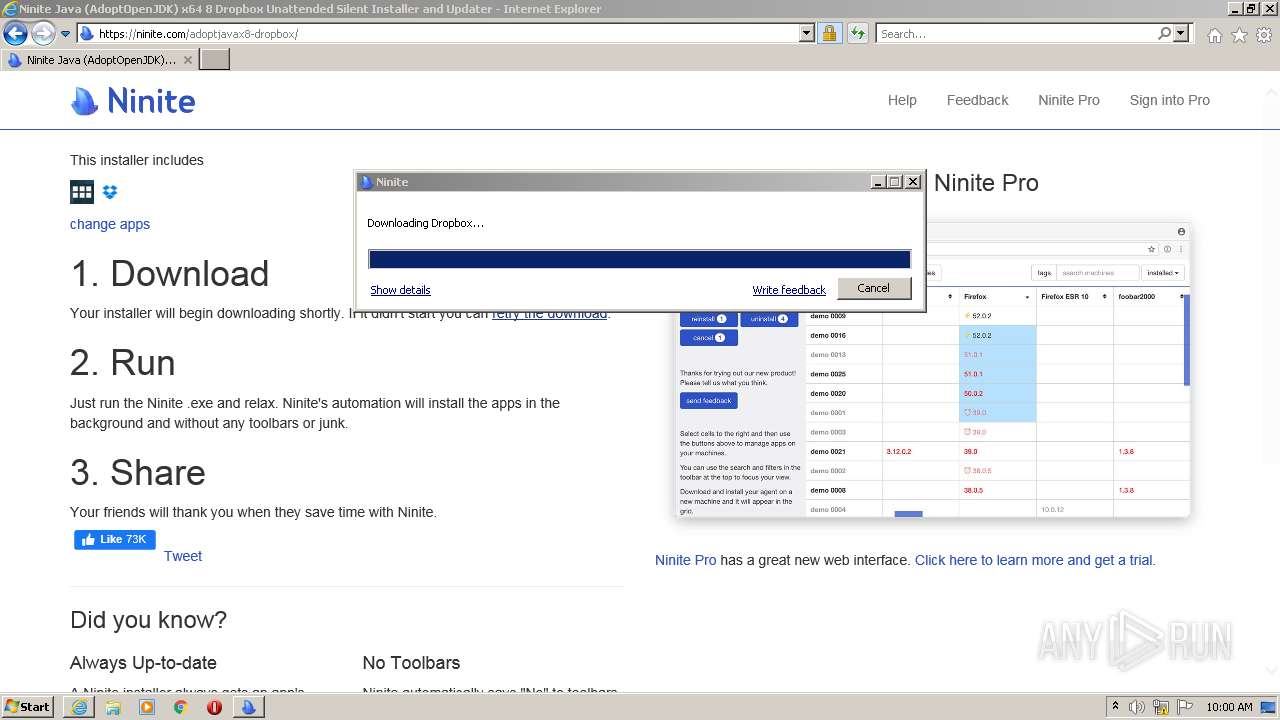Click here to learn more and get a trial
Viewport: 1280px width, 720px height.
tap(1035, 560)
